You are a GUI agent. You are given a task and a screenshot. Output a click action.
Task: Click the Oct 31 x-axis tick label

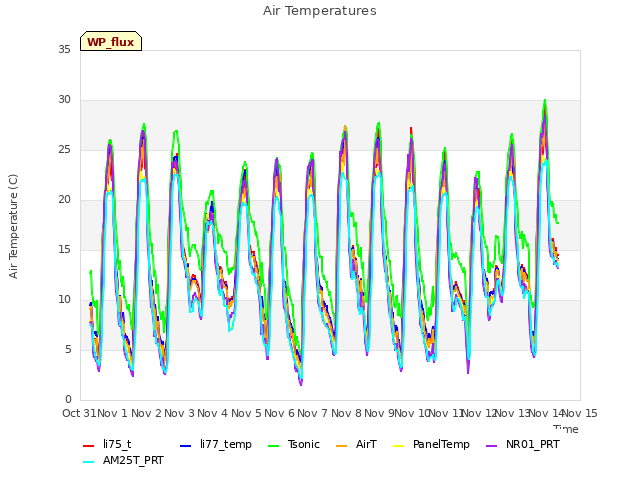79,413
